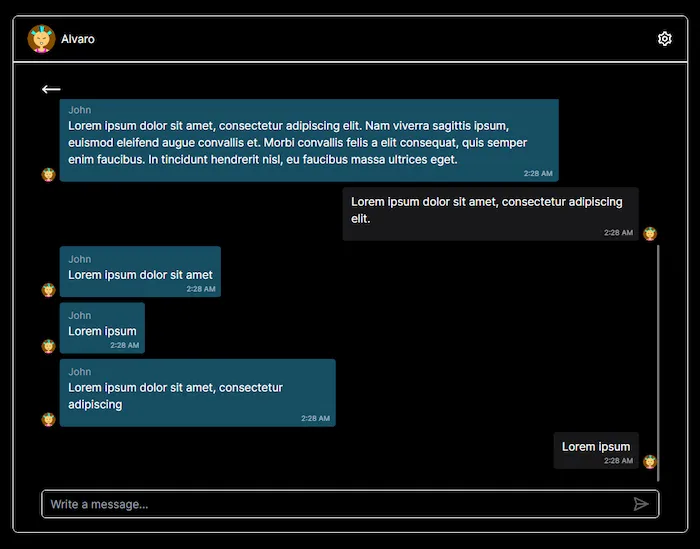
Task: Select John's long paragraph message bubble
Action: coord(308,142)
